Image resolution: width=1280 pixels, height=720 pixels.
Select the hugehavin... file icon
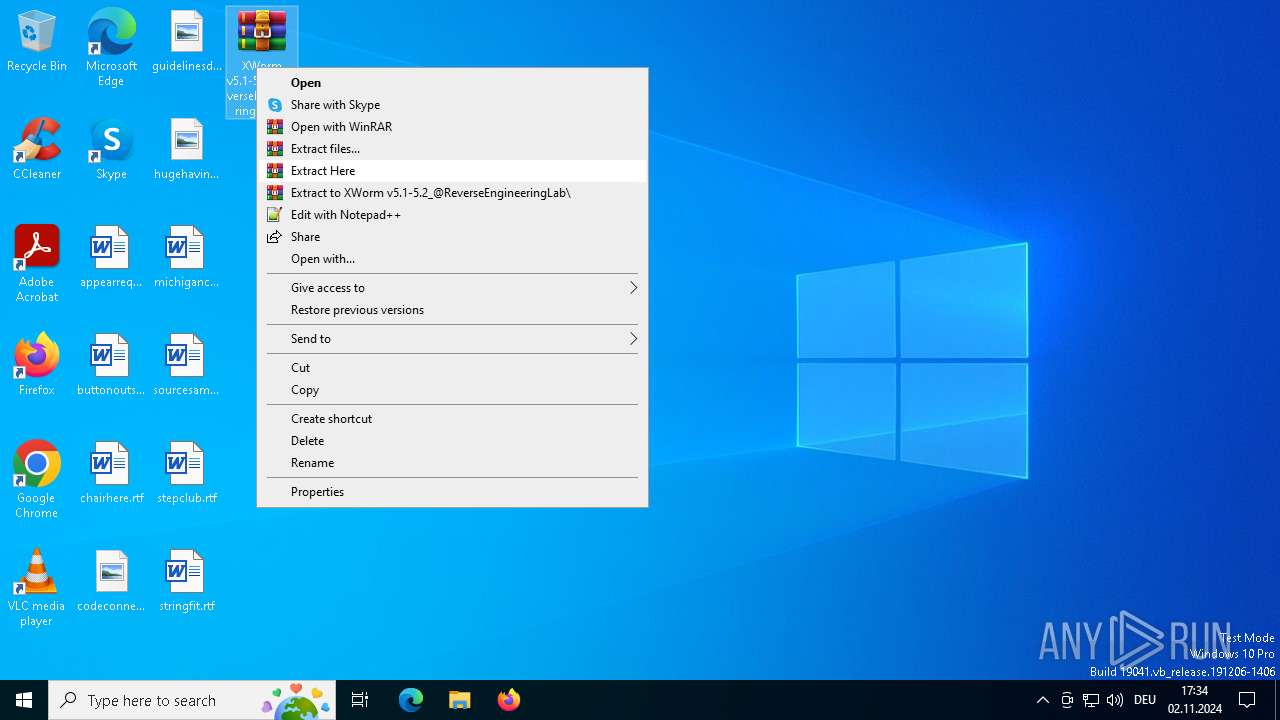(x=187, y=150)
